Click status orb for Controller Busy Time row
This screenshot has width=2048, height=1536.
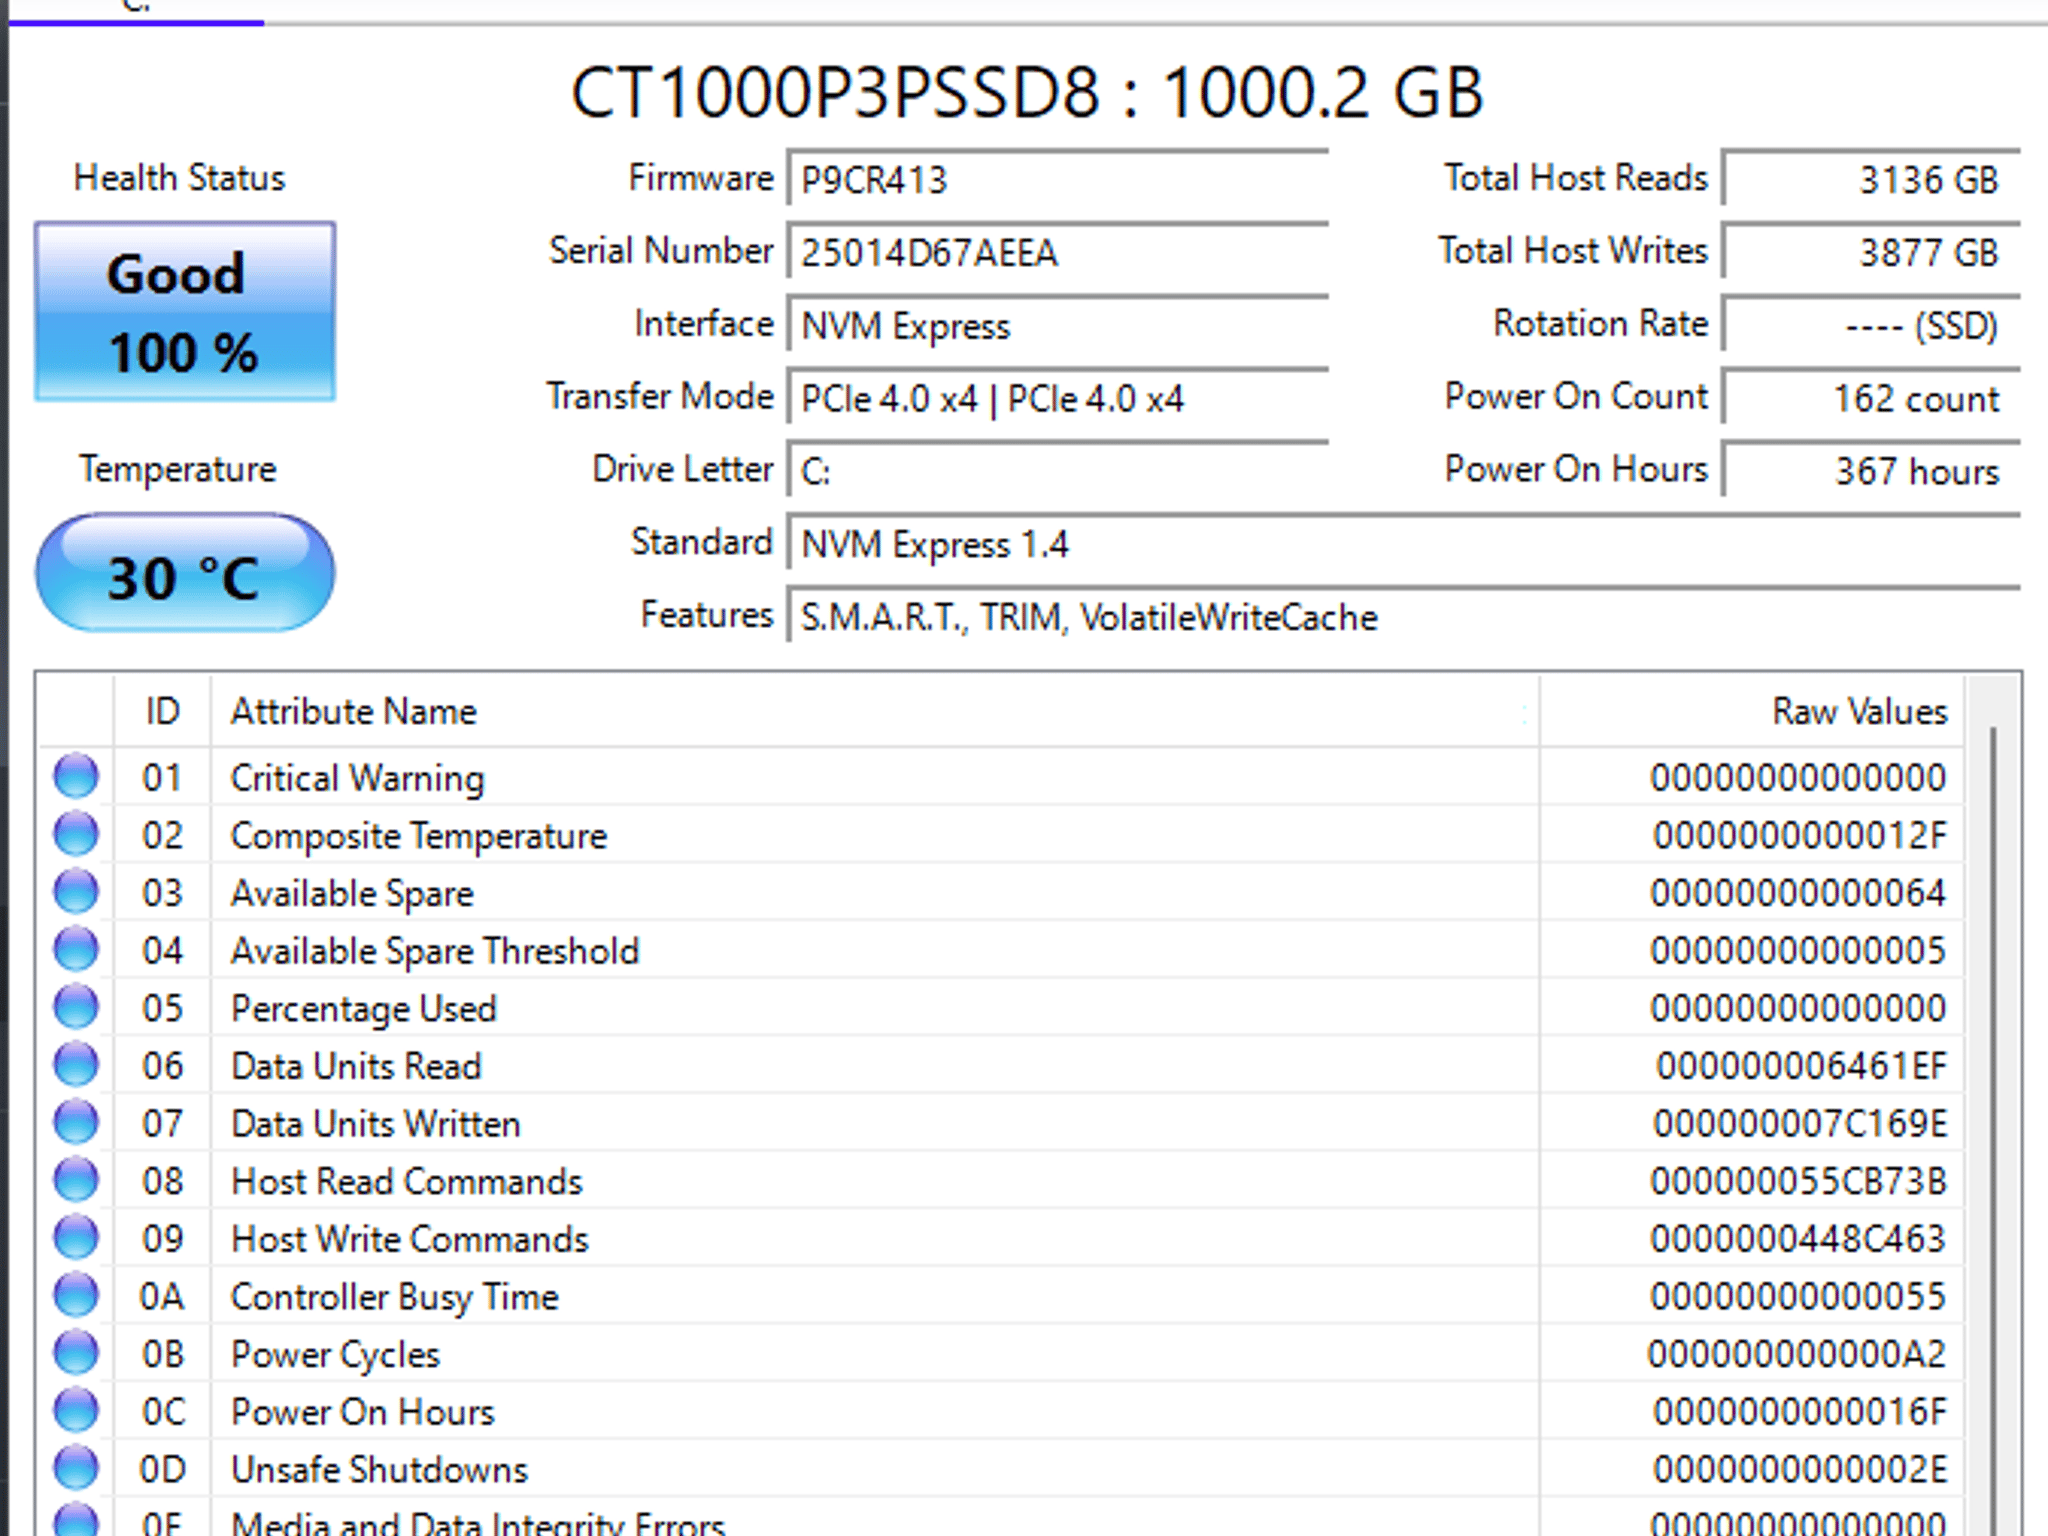click(76, 1295)
